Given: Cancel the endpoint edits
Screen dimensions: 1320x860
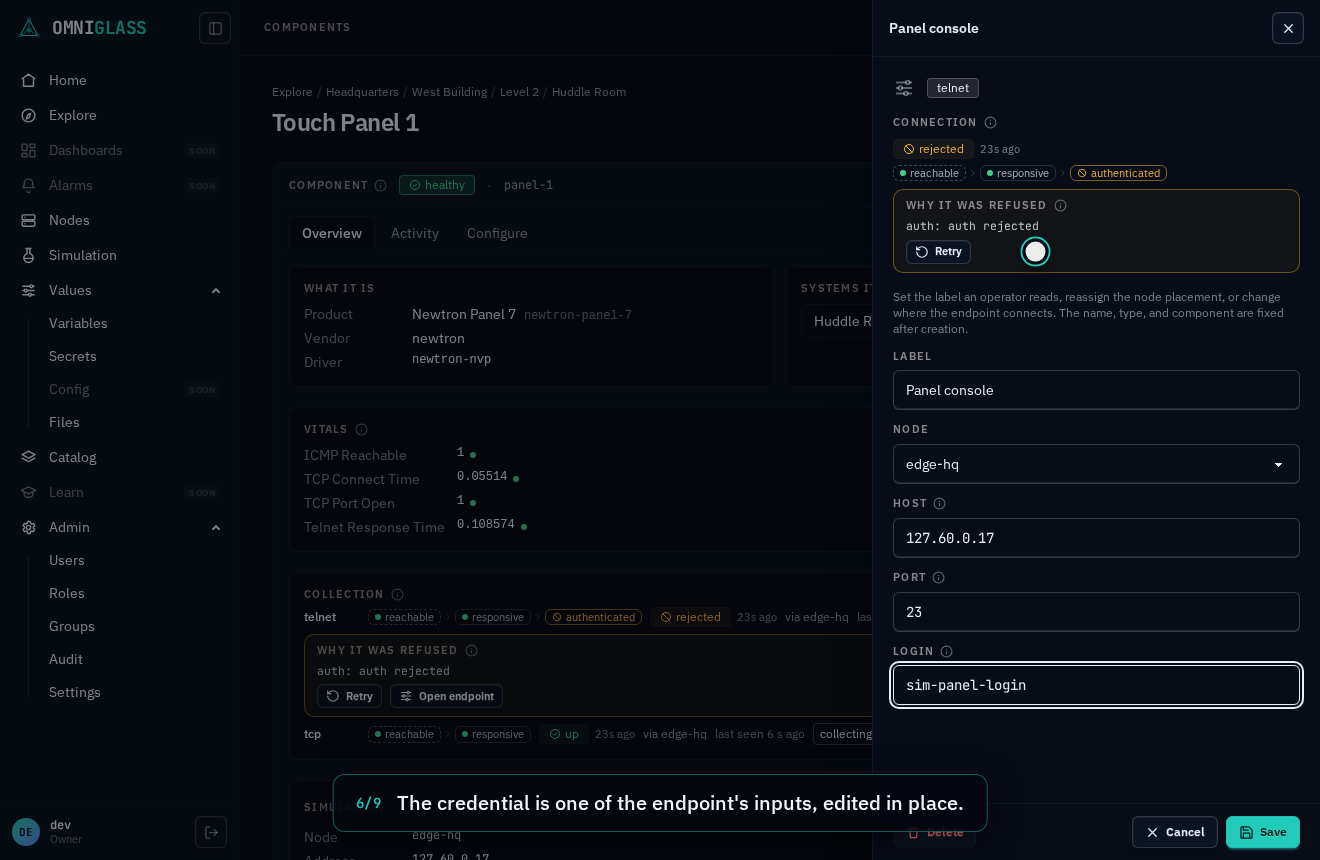Looking at the screenshot, I should pyautogui.click(x=1175, y=832).
